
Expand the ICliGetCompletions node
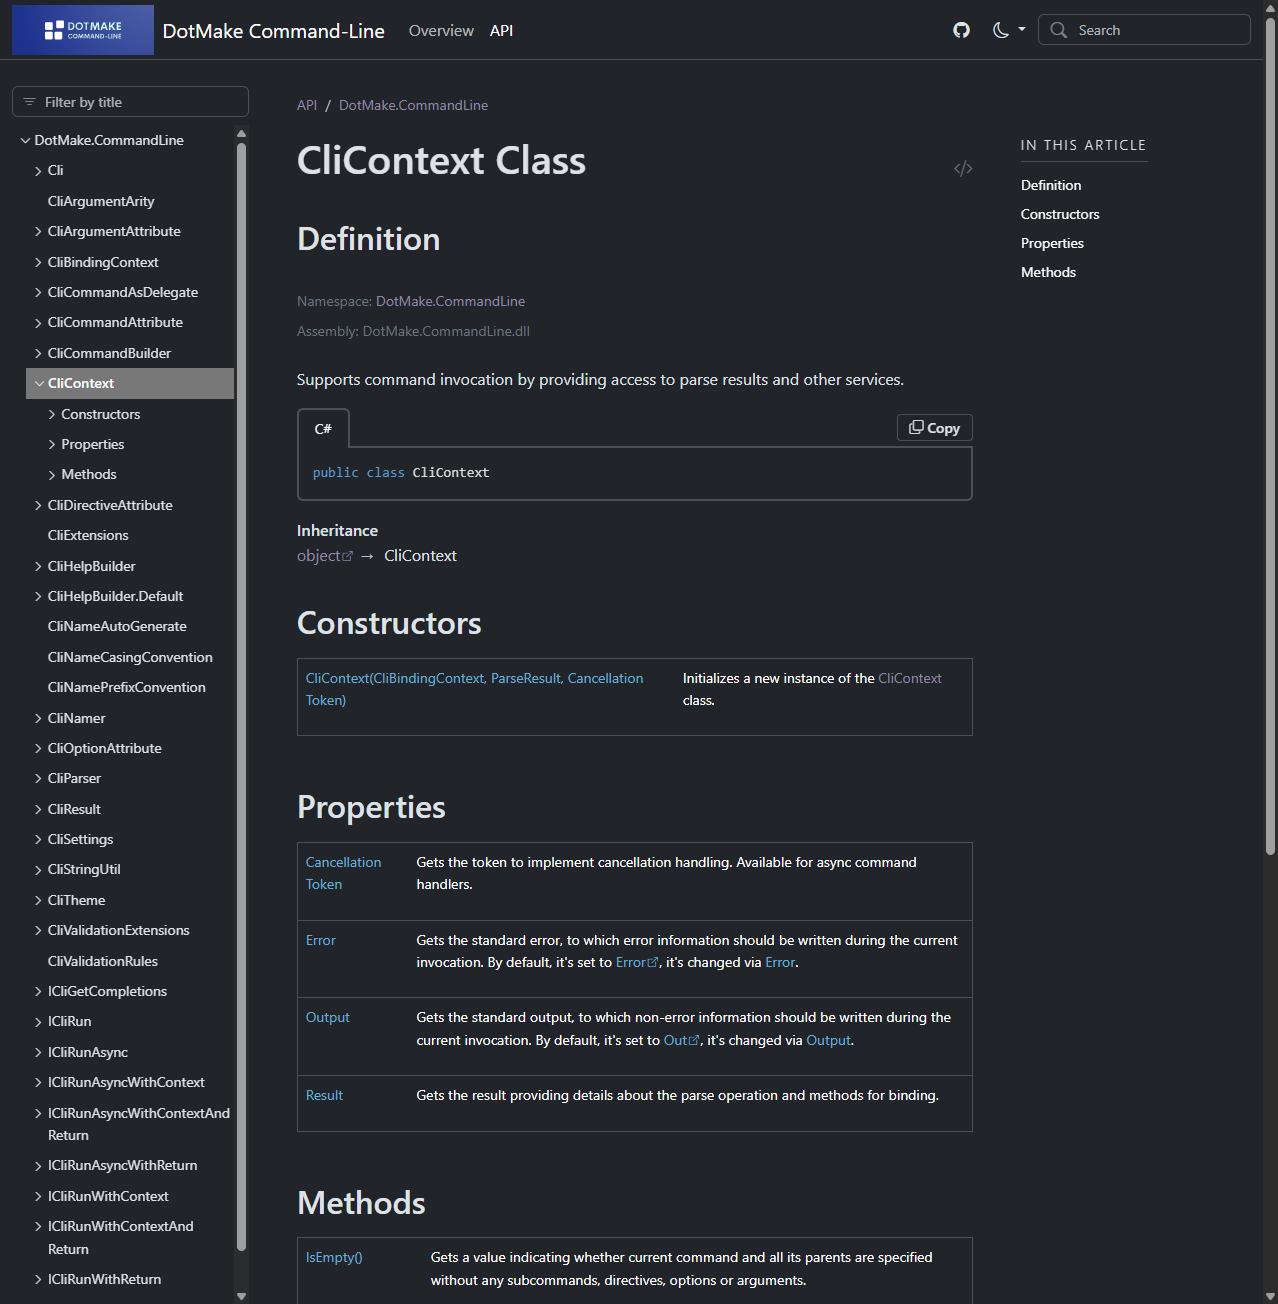pos(38,991)
